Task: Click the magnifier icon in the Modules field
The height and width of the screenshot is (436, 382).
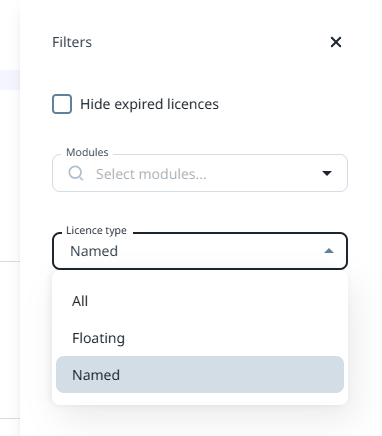Action: 76,173
